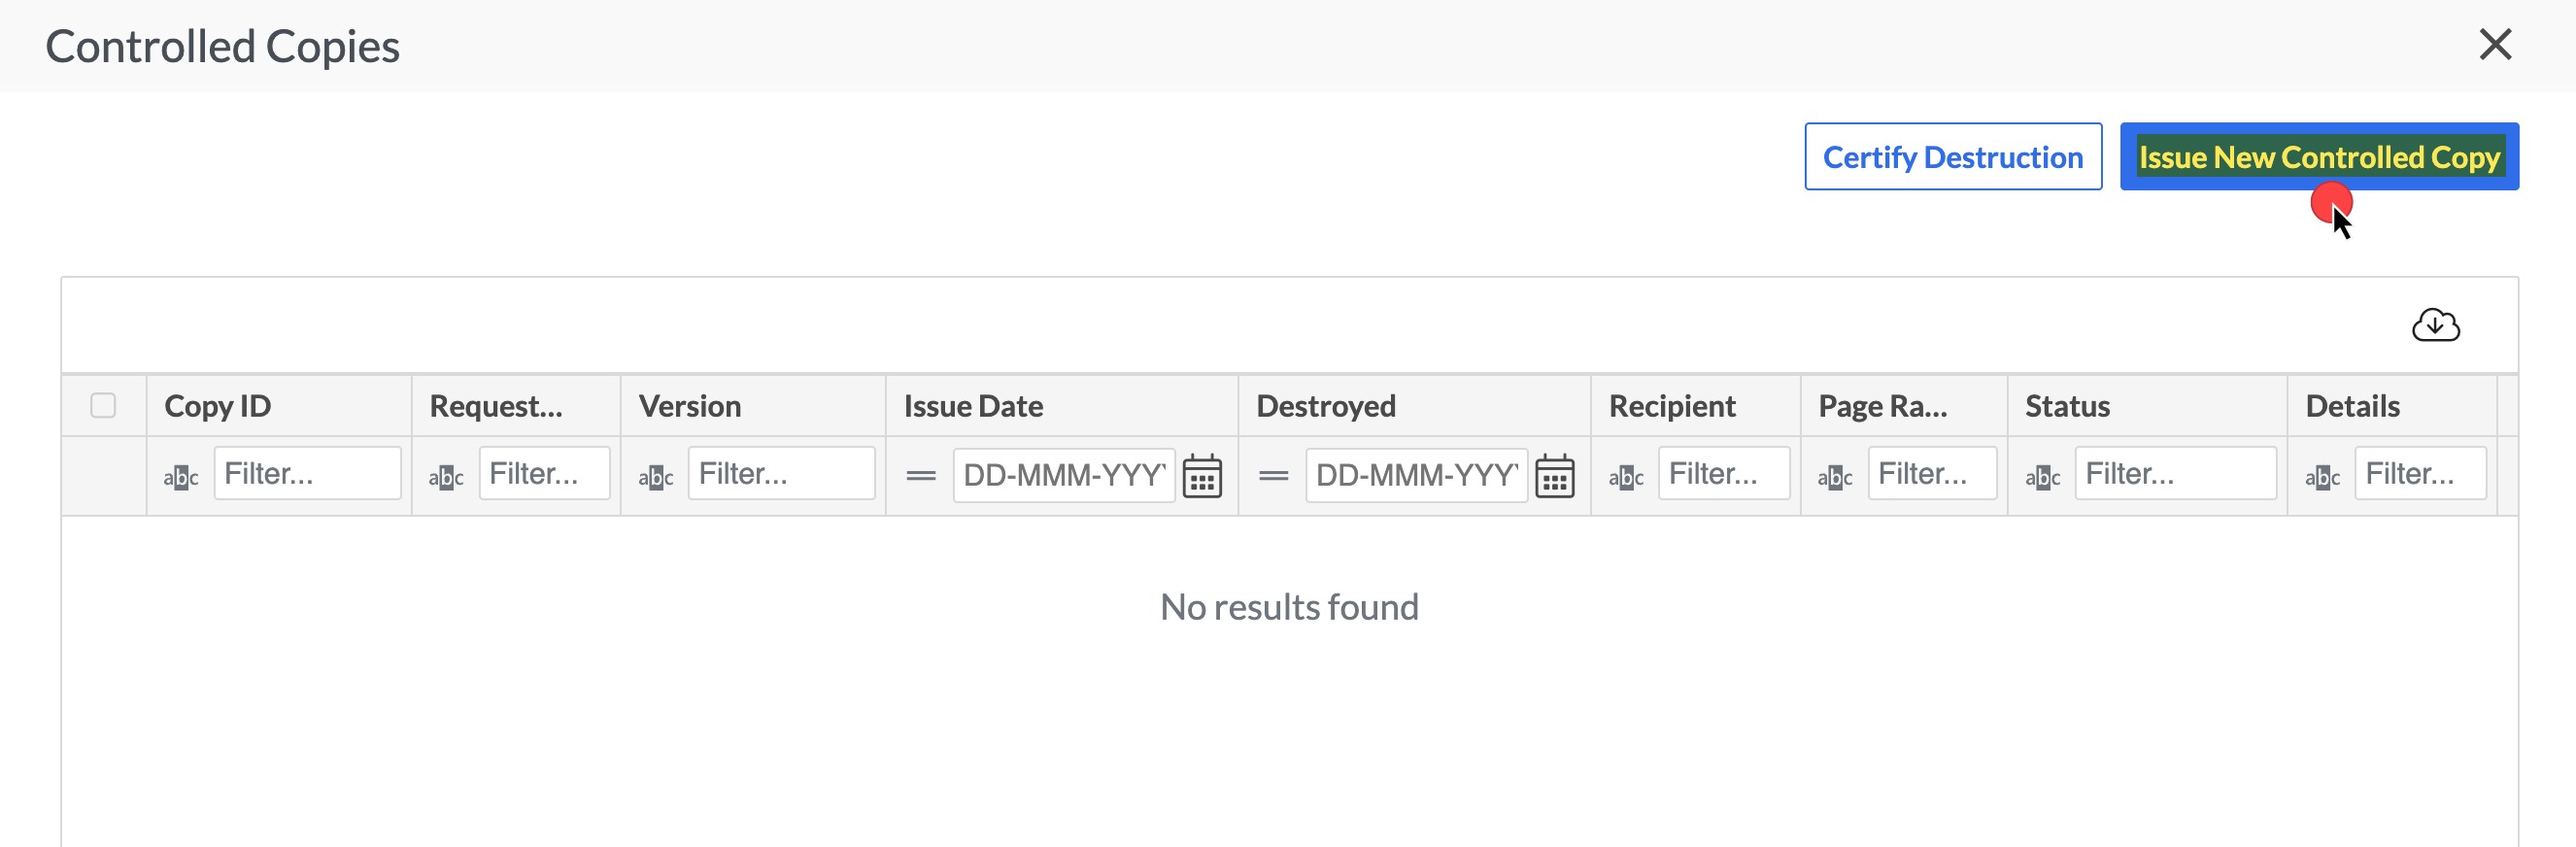Viewport: 2576px width, 847px height.
Task: Click the abc filter-type icon for Page Range
Action: pyautogui.click(x=1835, y=477)
